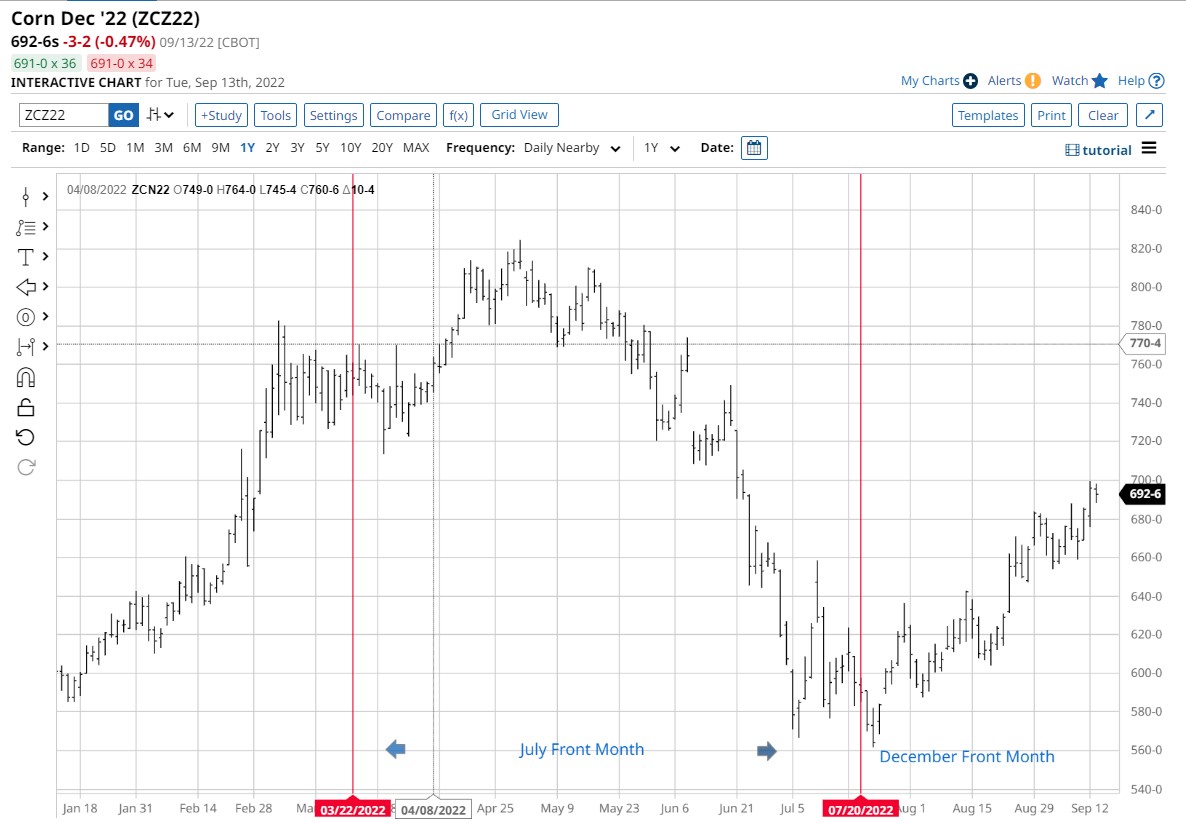Screen dimensions: 1186x823
Task: Toggle the magnet snap mode
Action: click(26, 377)
